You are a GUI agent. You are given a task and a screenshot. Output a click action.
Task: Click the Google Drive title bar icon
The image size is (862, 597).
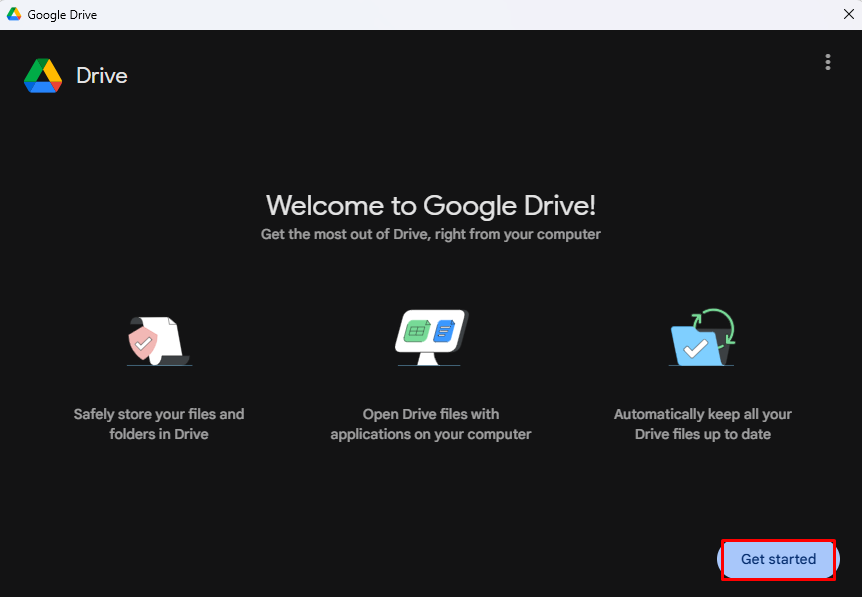click(14, 14)
